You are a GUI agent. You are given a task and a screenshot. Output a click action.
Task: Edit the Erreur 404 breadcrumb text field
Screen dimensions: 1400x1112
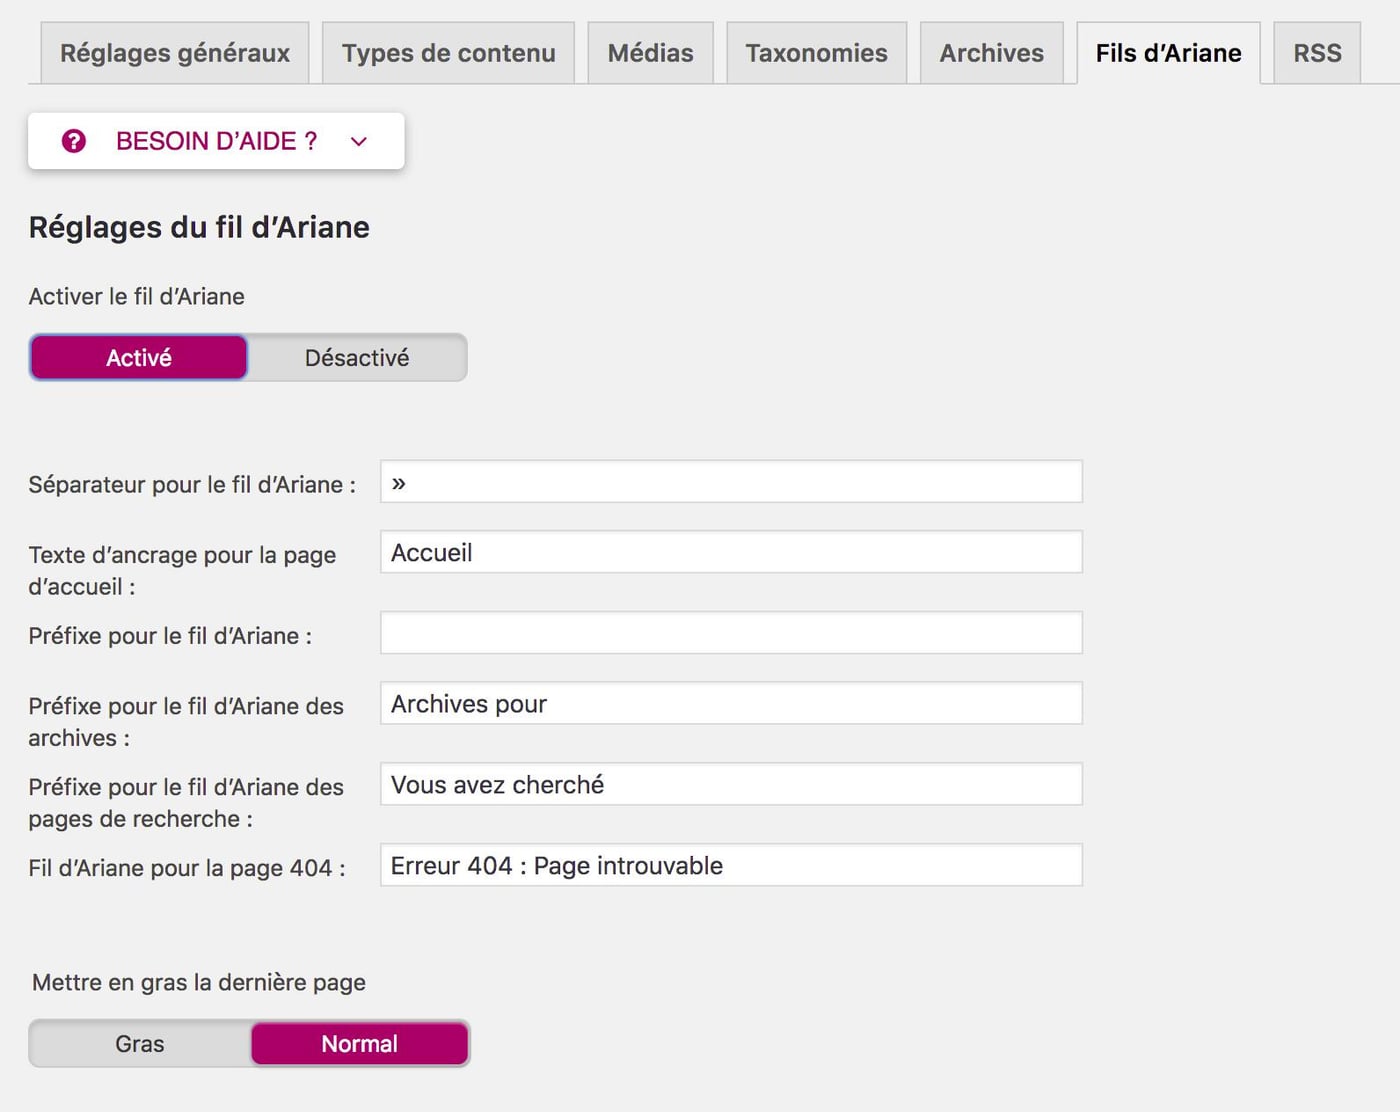click(730, 865)
